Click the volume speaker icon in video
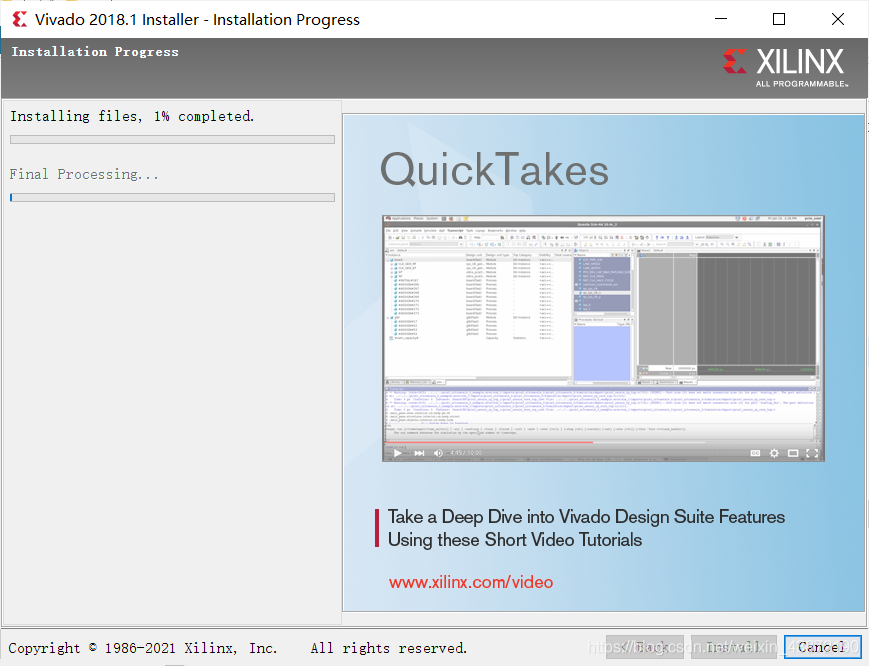This screenshot has width=869, height=666. 438,453
